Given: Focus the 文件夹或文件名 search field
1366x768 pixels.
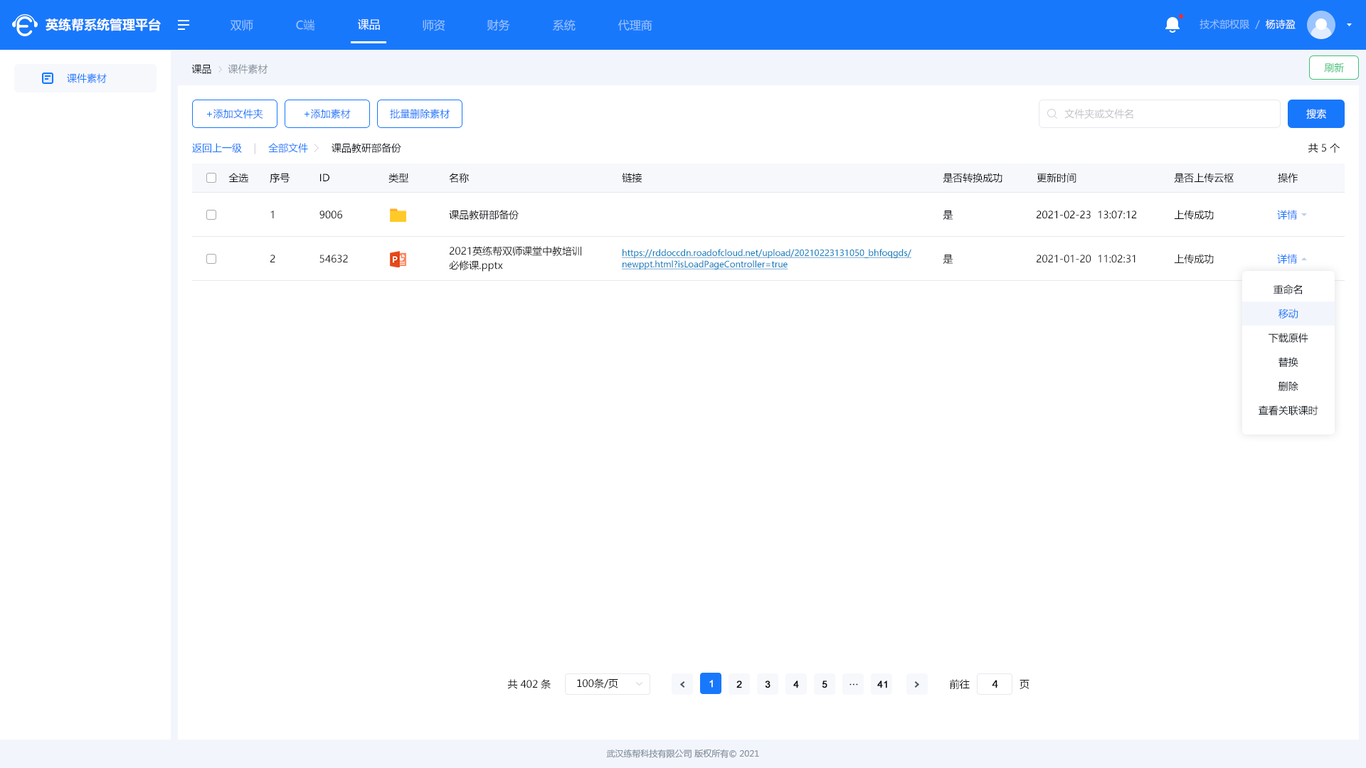Looking at the screenshot, I should [1160, 114].
